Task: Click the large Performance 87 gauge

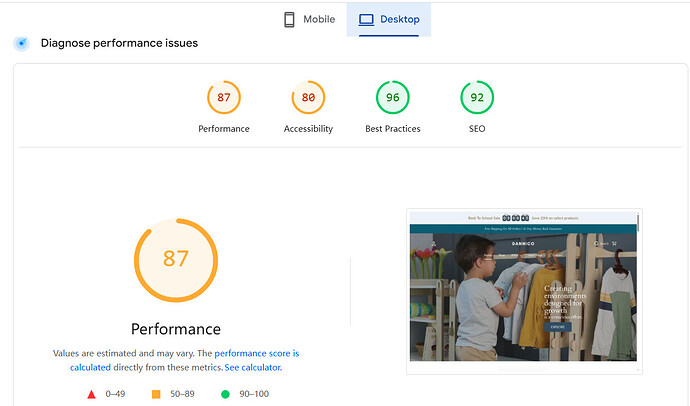Action: coord(176,259)
